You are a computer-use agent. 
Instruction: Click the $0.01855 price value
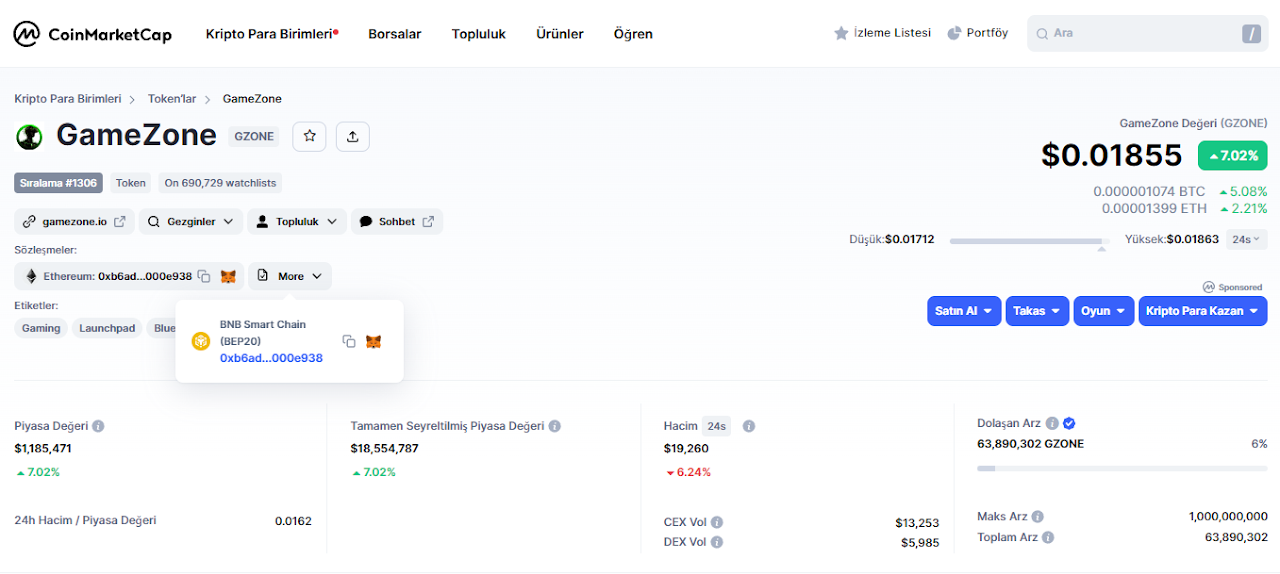[1112, 155]
